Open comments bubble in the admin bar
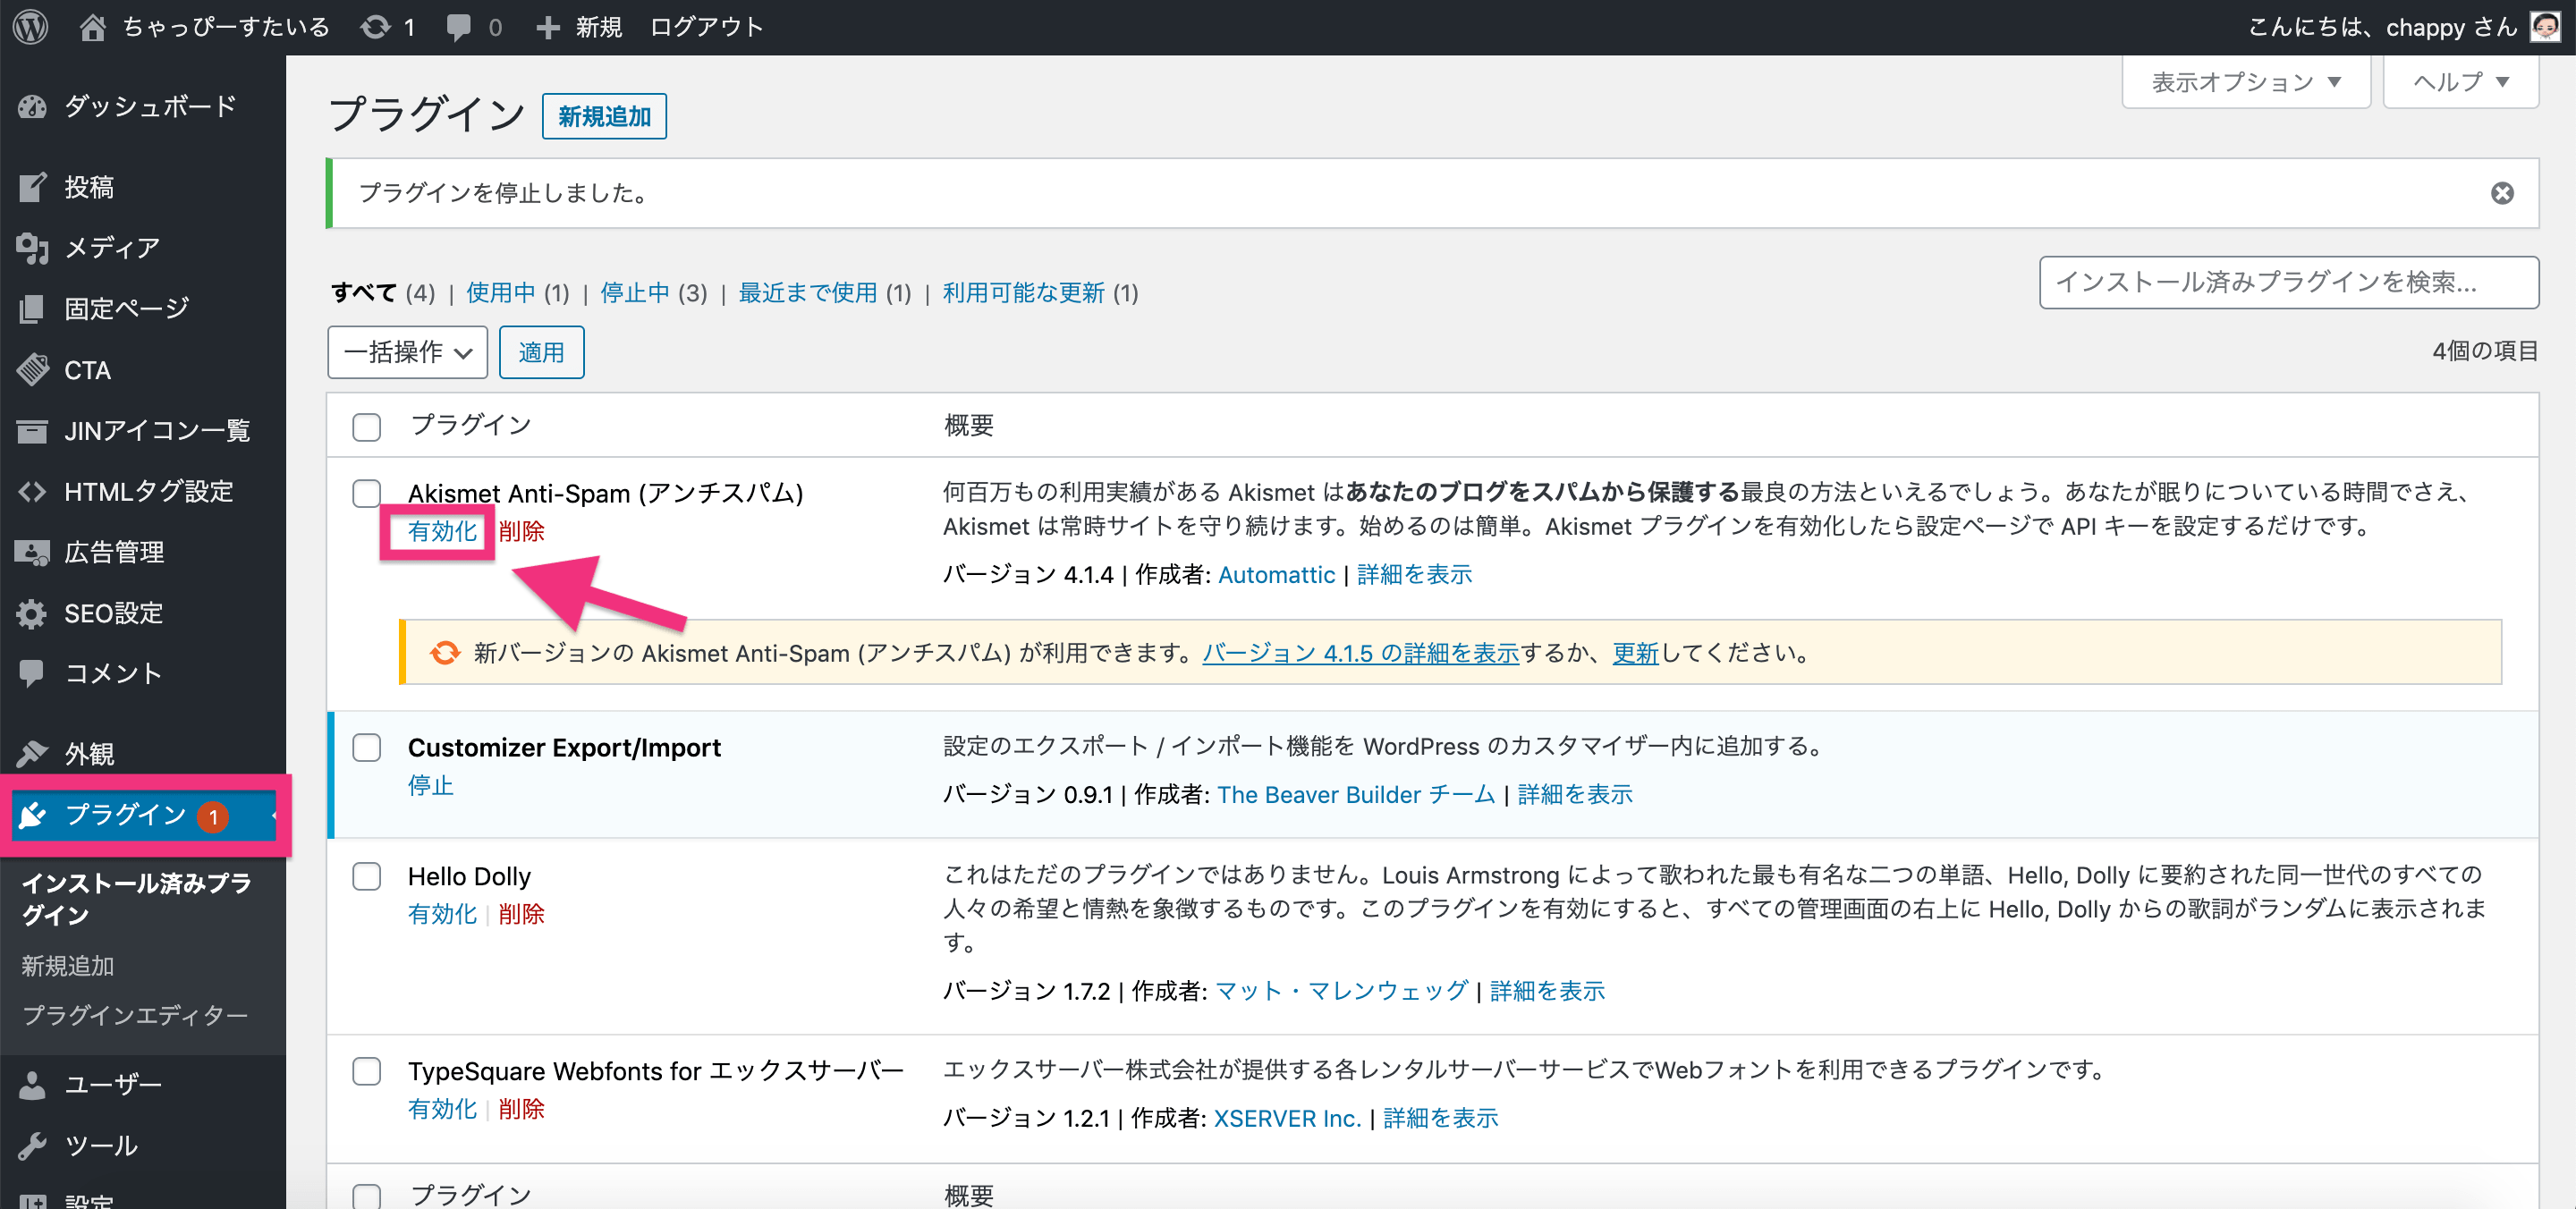Screen dimensions: 2576x1209 pos(459,27)
